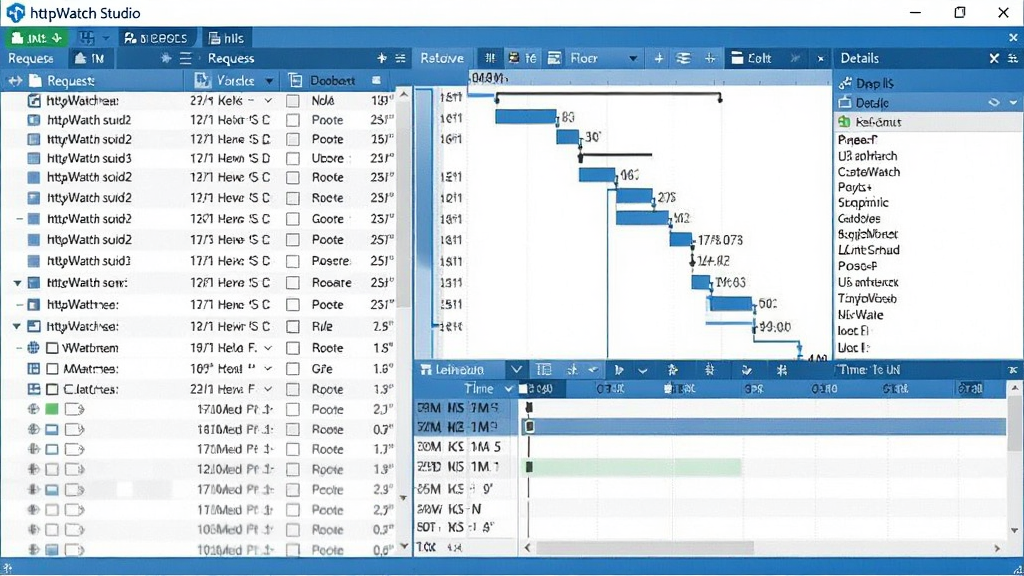Image resolution: width=1024 pixels, height=576 pixels.
Task: Click list-lines icon left of 'Requess' title
Action: coord(185,58)
